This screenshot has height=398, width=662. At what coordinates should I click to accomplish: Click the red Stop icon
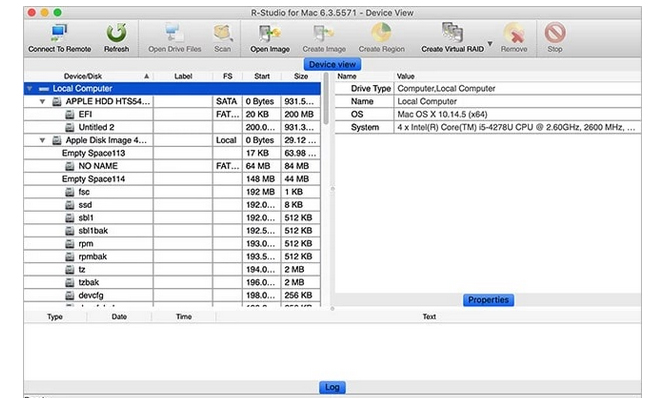coord(555,33)
